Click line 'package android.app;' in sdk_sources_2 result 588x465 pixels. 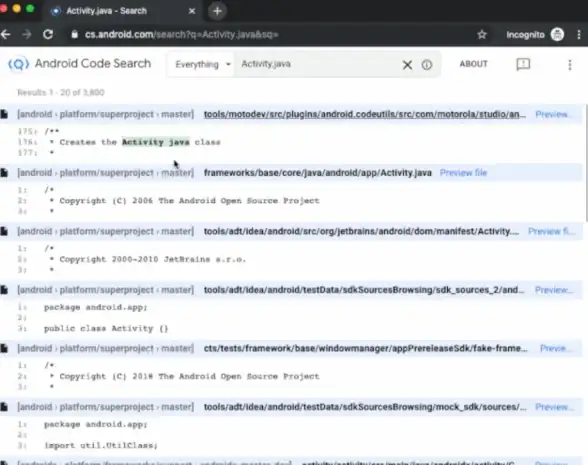(x=96, y=307)
